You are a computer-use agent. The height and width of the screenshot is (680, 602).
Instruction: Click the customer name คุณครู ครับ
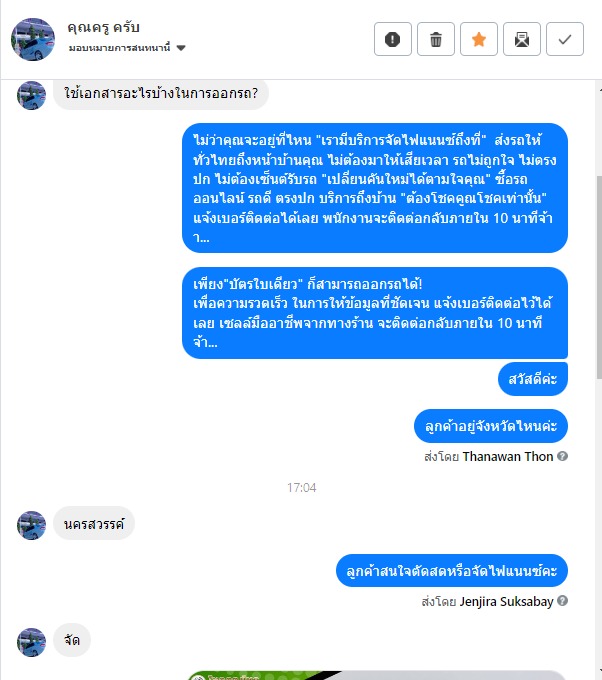(103, 28)
